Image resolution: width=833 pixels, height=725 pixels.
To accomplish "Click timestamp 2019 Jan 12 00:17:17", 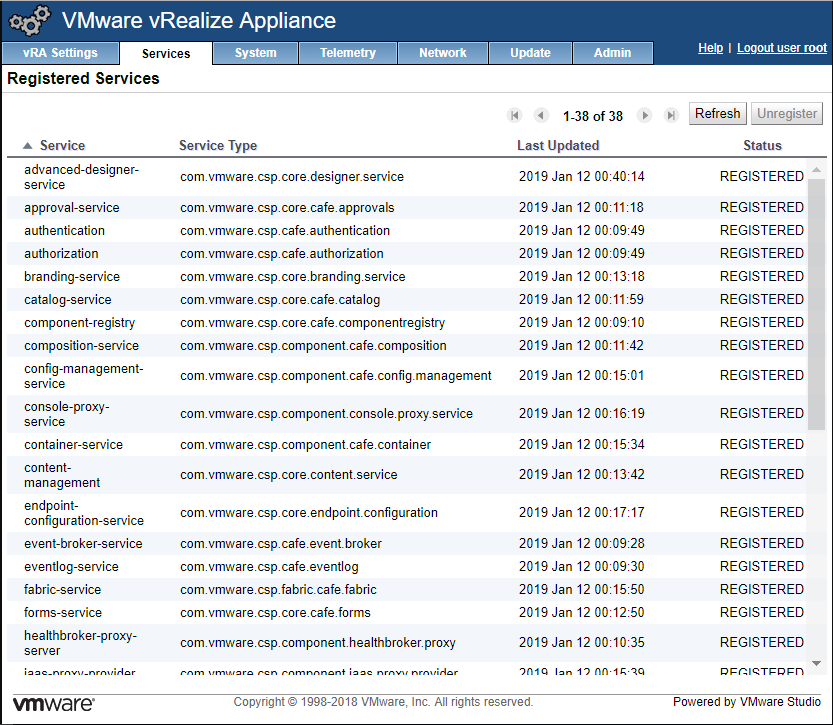I will (x=582, y=513).
